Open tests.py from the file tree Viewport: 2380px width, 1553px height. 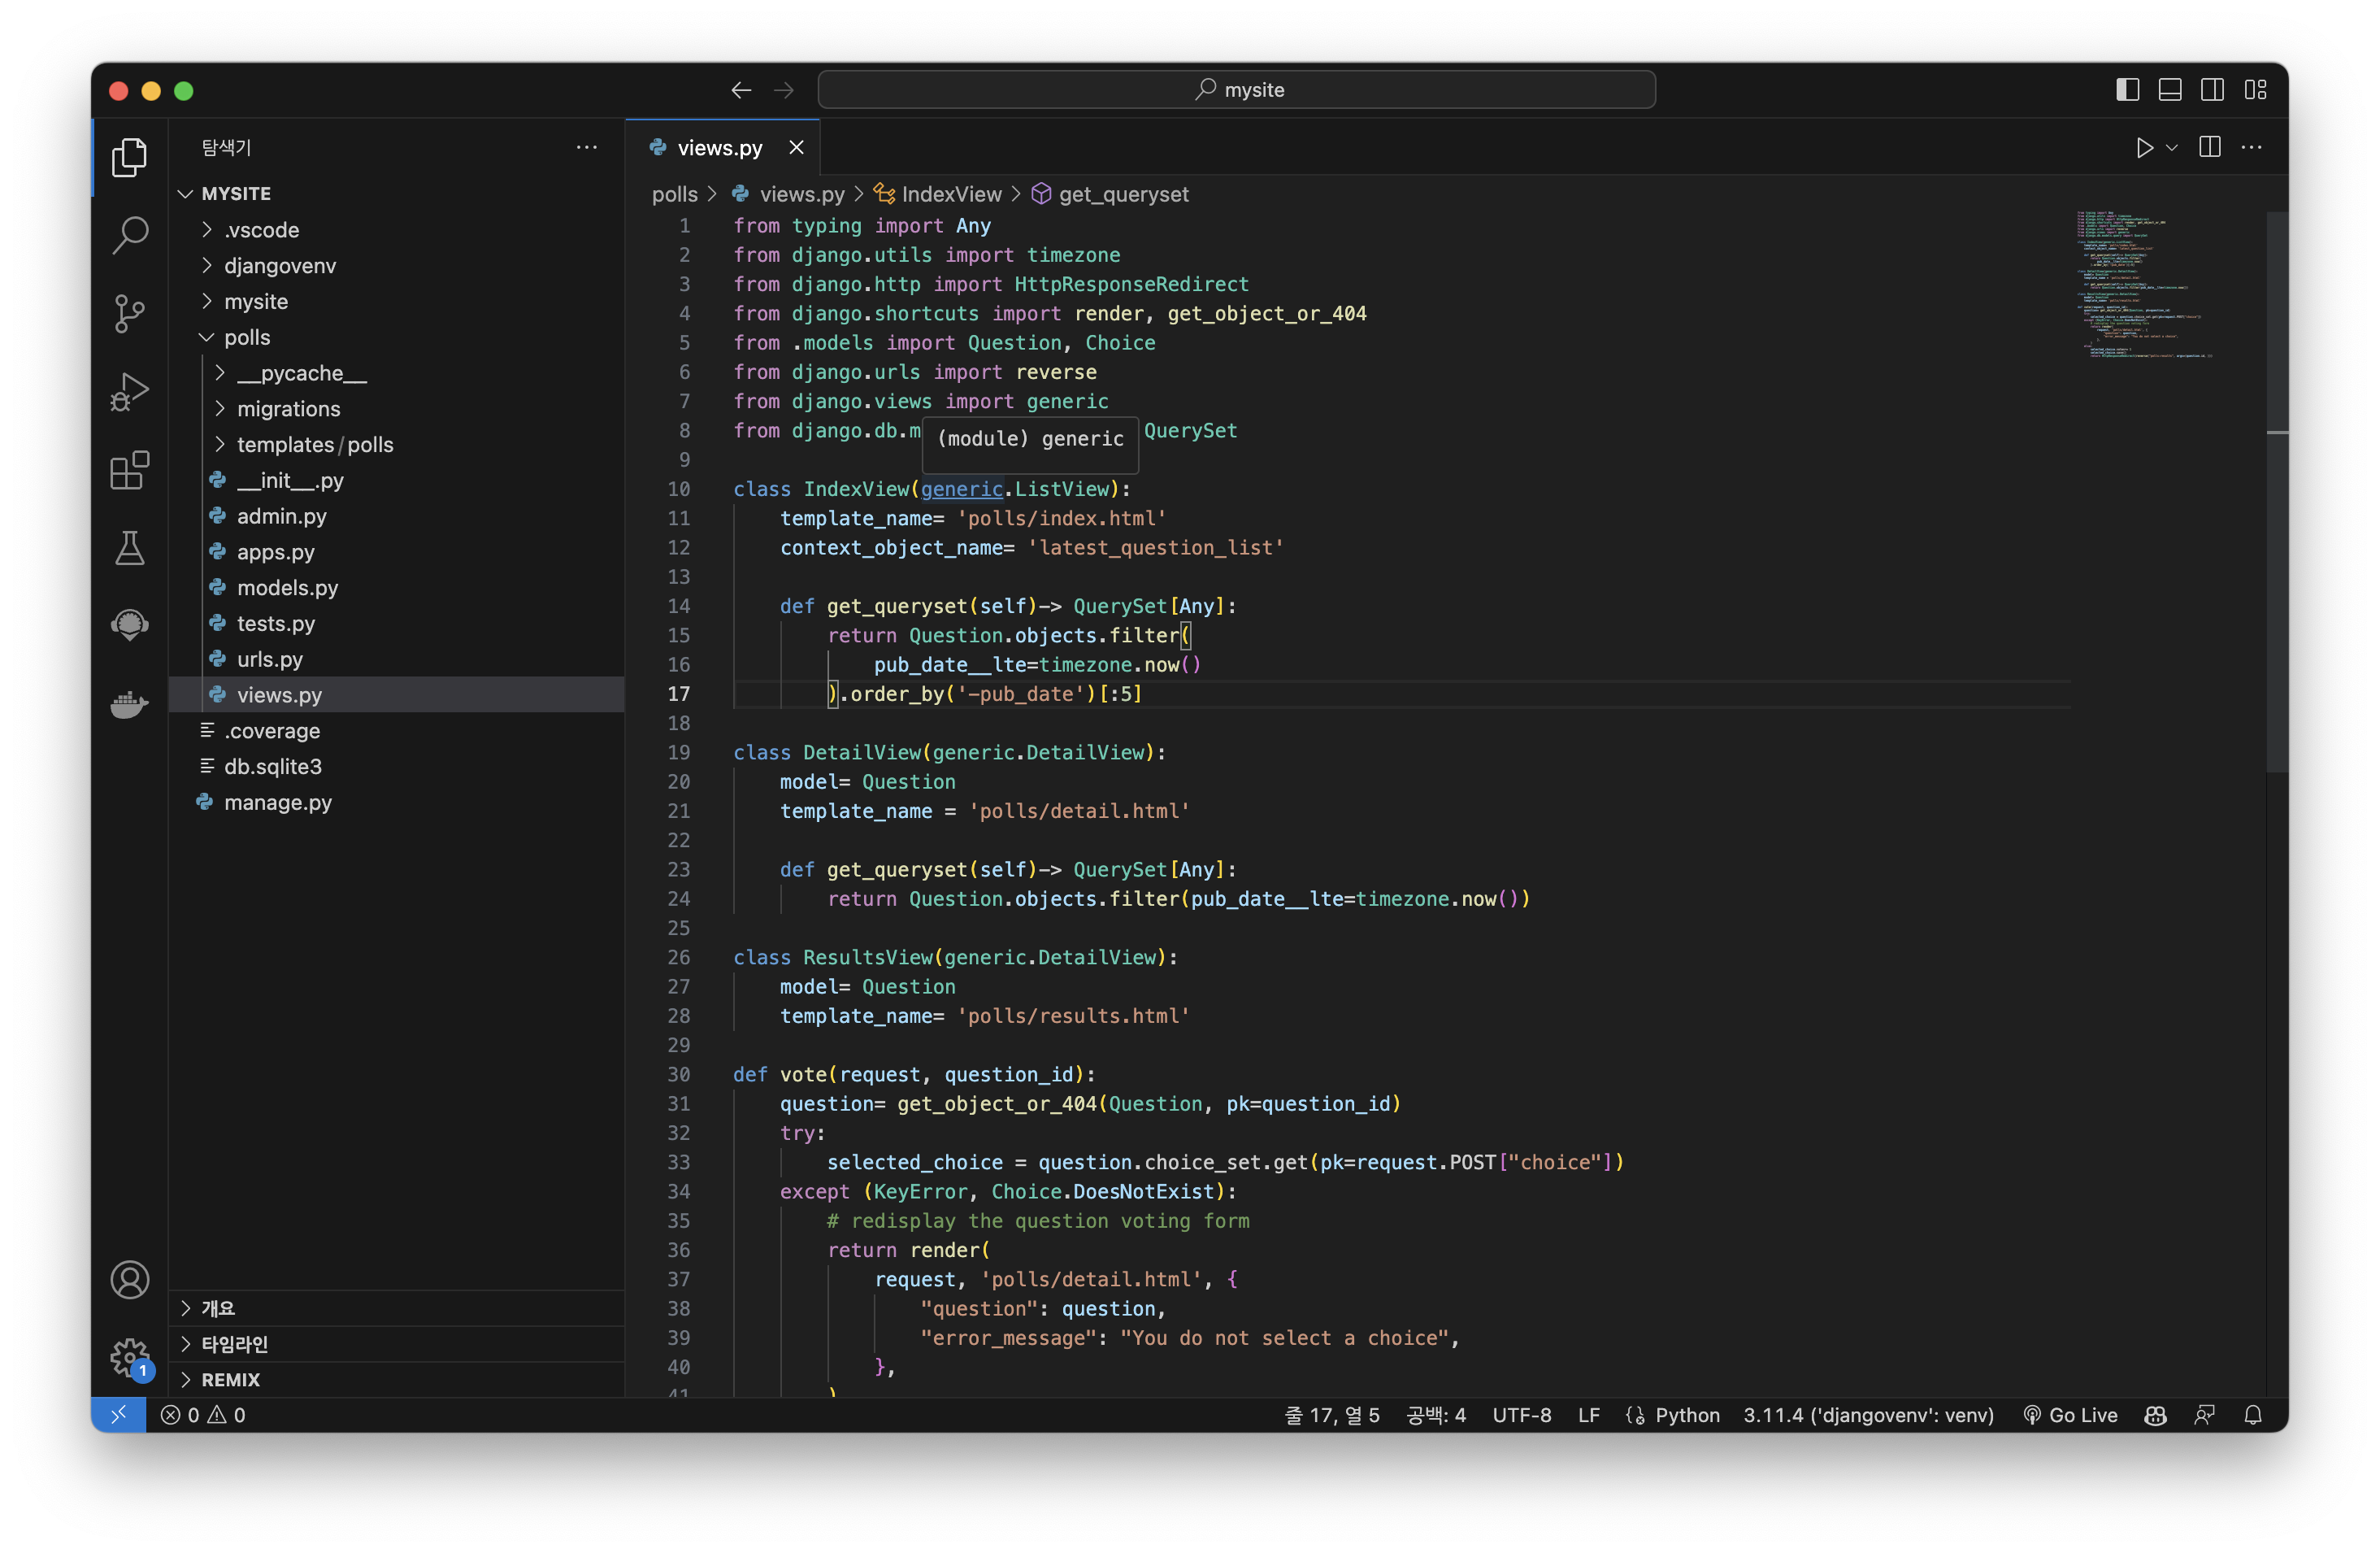click(x=396, y=623)
